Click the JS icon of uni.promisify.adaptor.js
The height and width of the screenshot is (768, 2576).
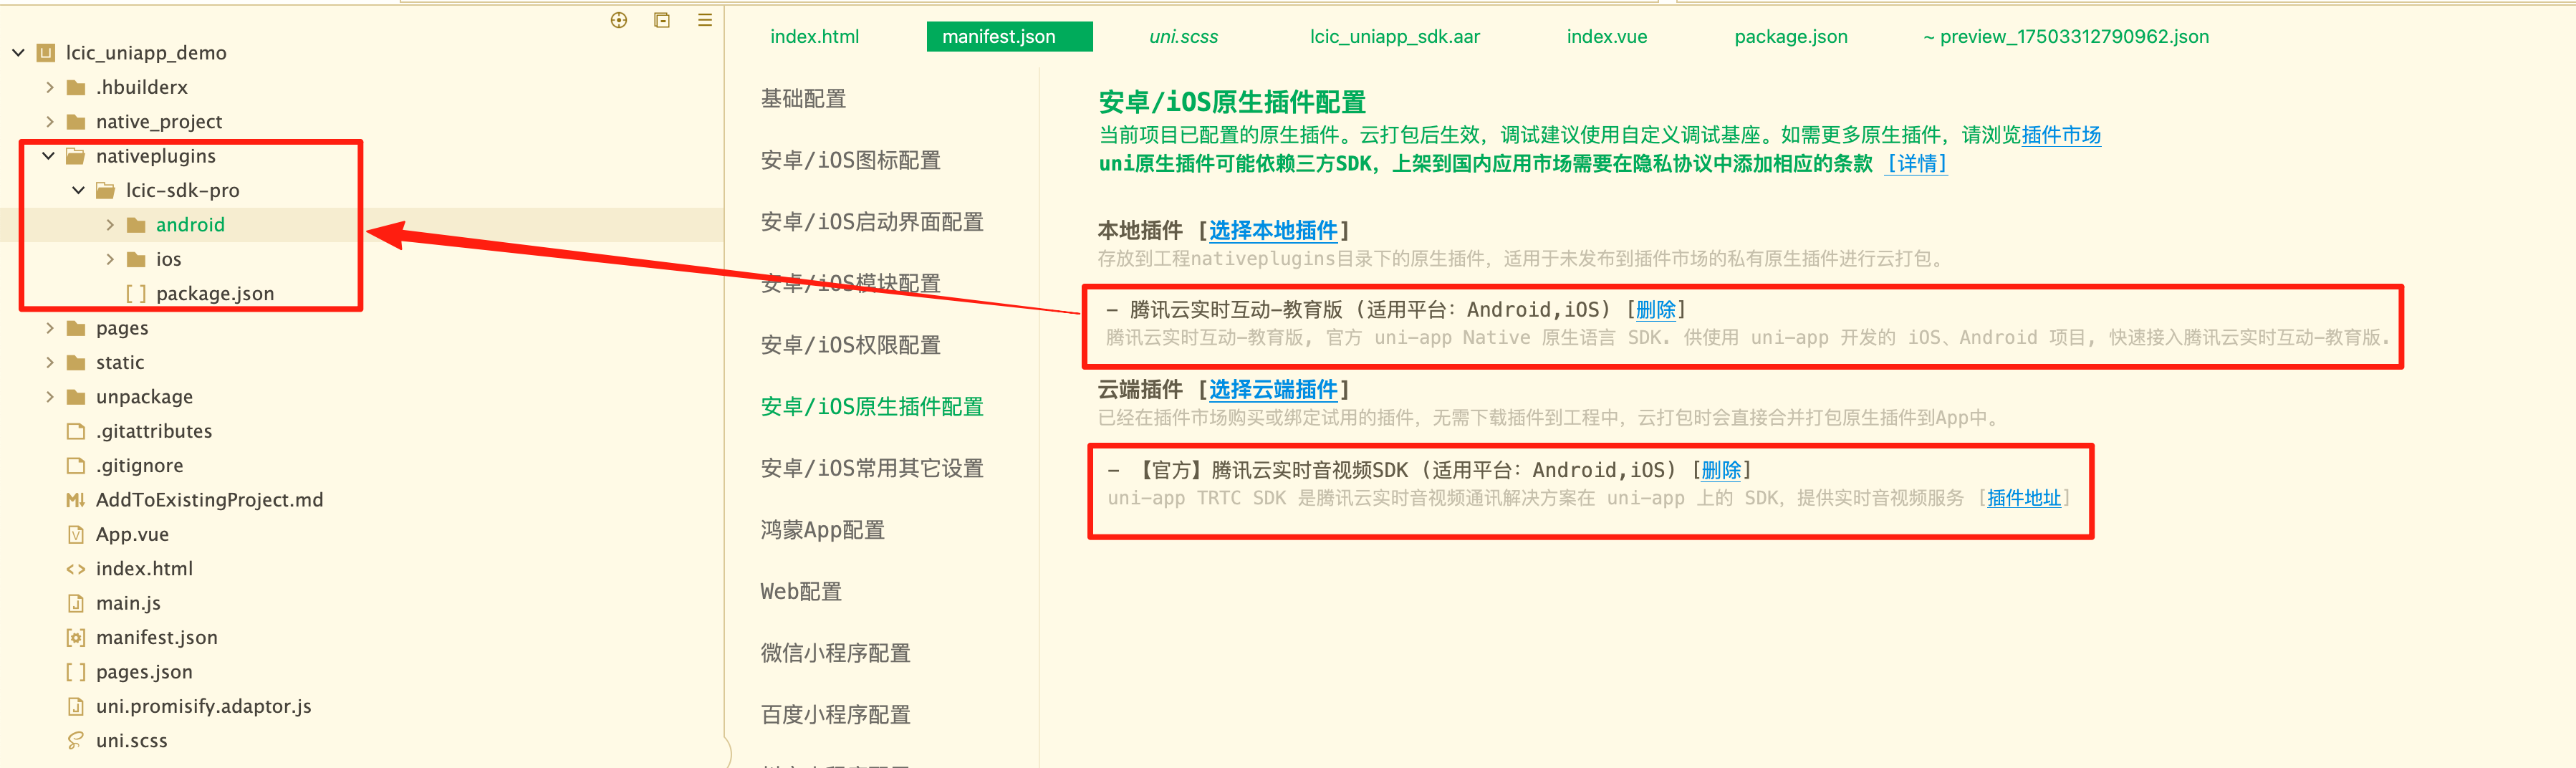[76, 707]
